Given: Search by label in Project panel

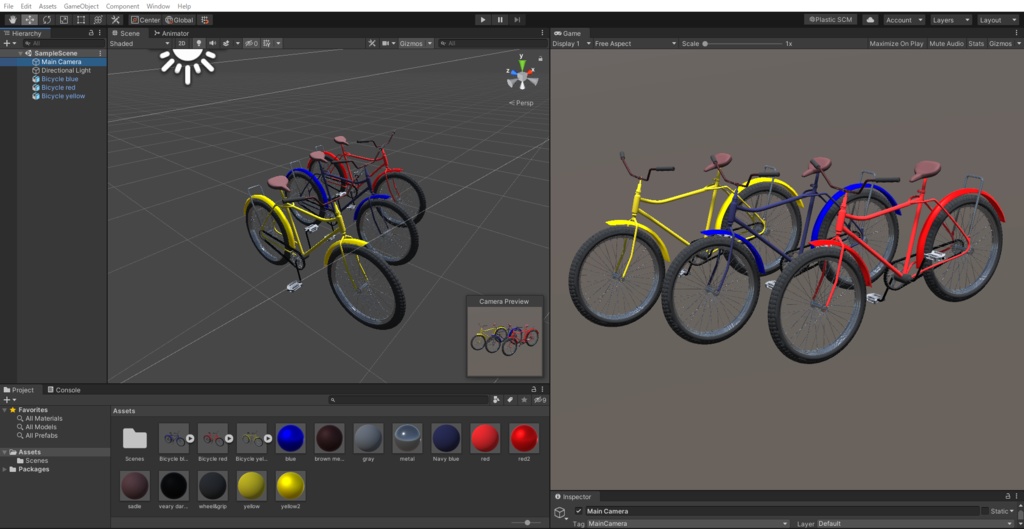Looking at the screenshot, I should click(x=510, y=400).
